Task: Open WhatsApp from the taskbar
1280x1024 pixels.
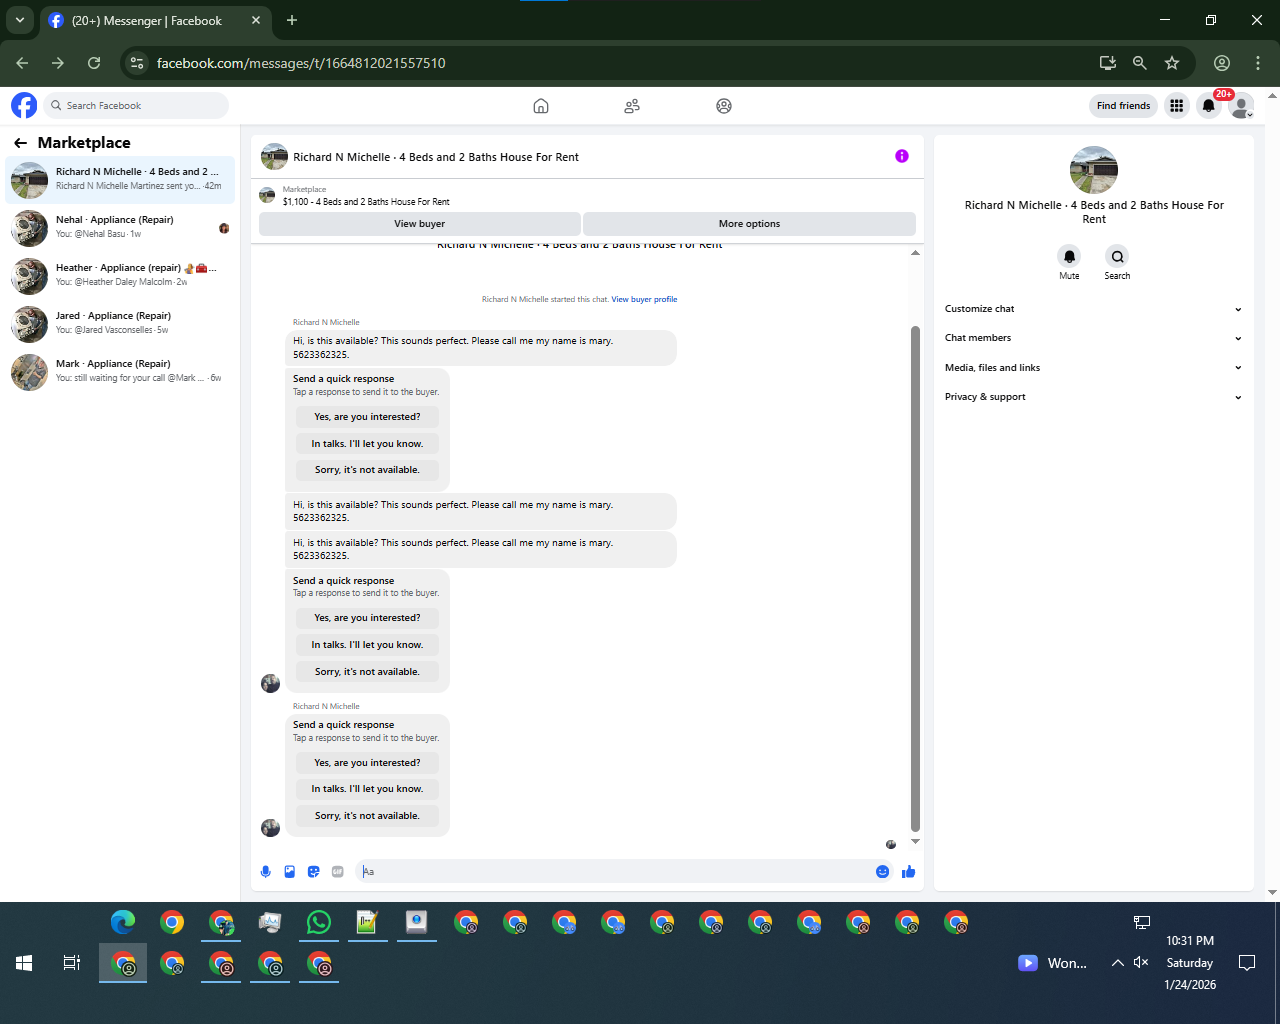Action: tap(319, 922)
